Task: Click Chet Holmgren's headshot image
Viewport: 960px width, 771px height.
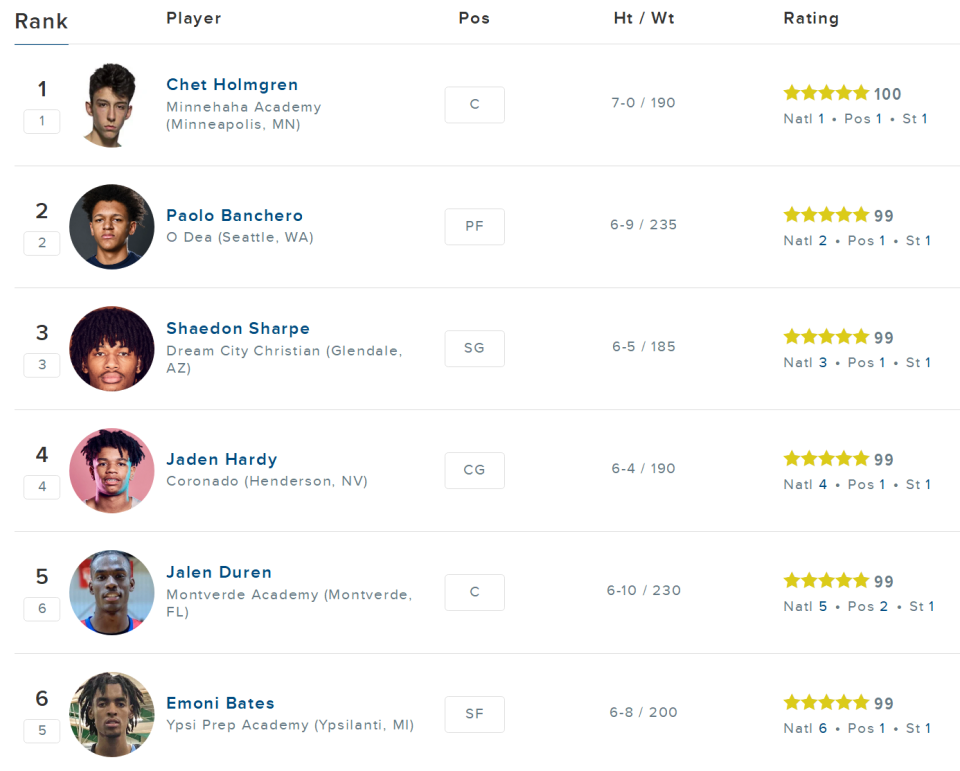Action: pyautogui.click(x=110, y=105)
